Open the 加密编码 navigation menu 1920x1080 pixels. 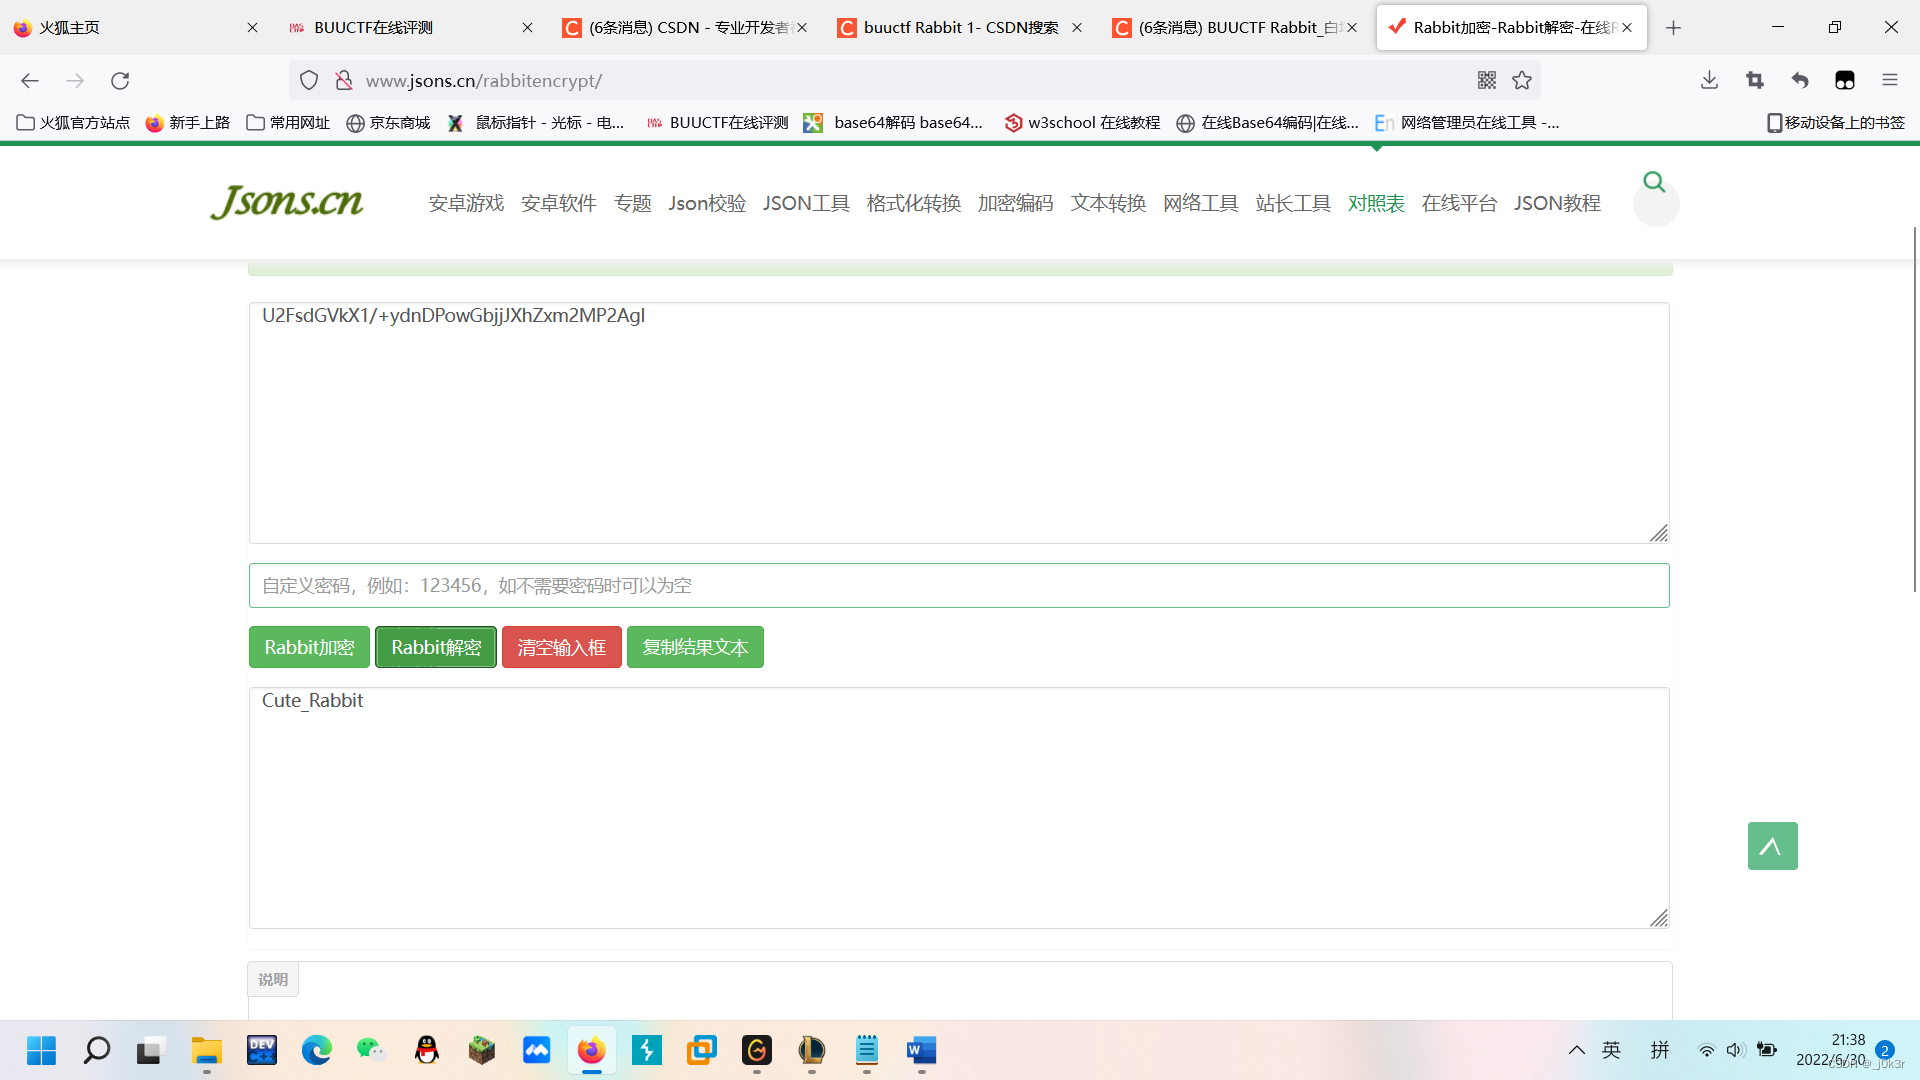1015,202
